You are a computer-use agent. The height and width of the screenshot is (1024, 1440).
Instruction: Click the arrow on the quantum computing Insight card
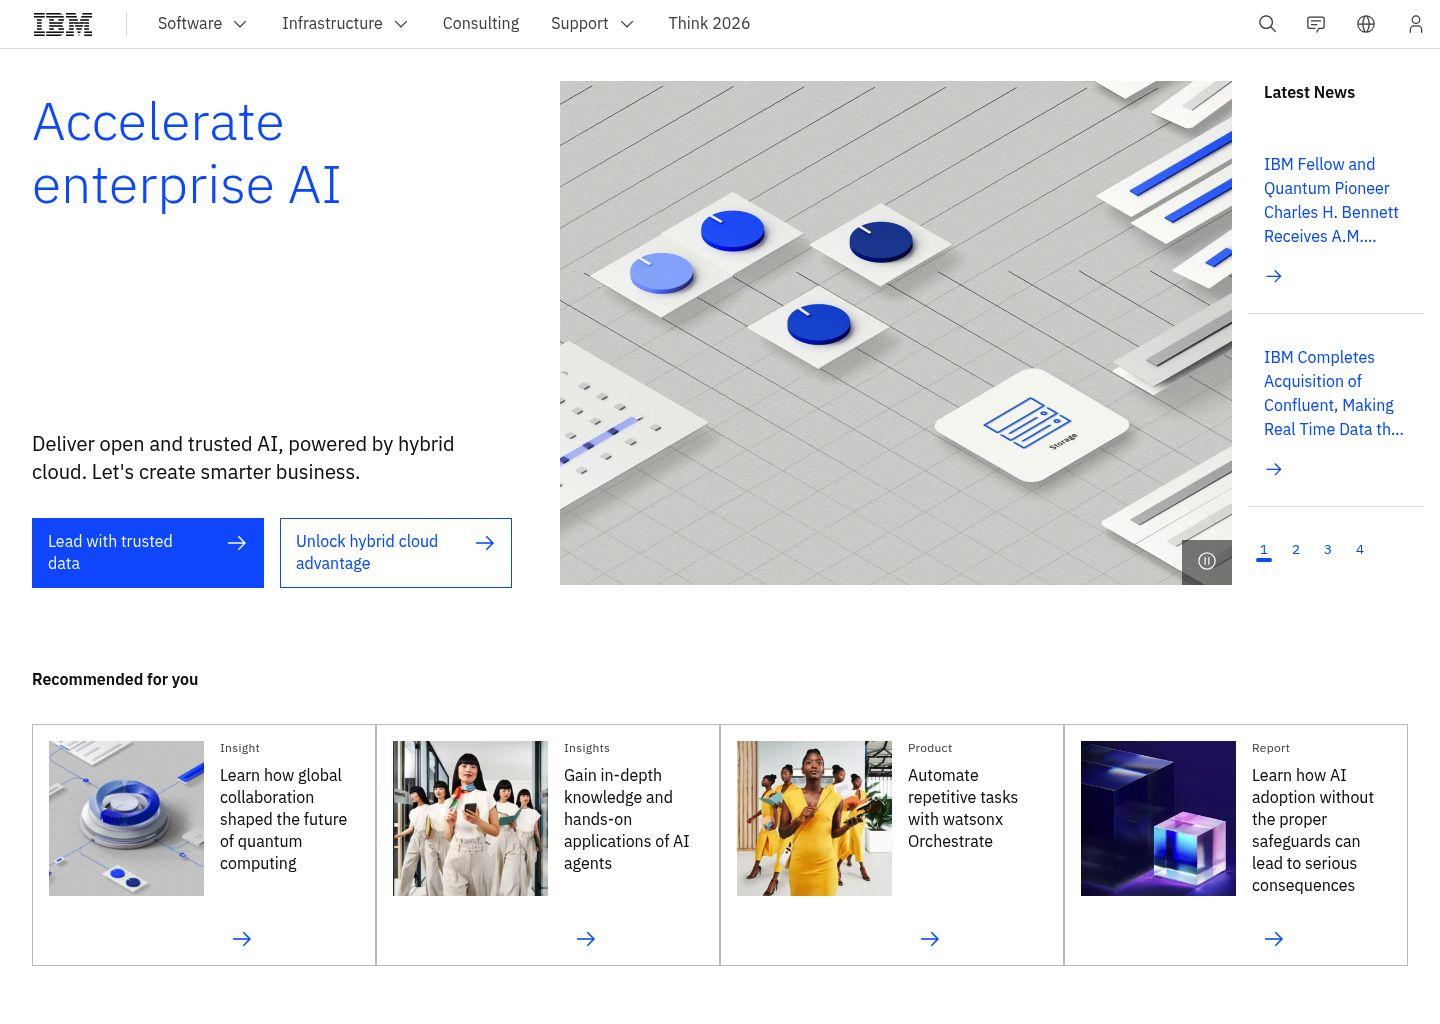[x=241, y=938]
